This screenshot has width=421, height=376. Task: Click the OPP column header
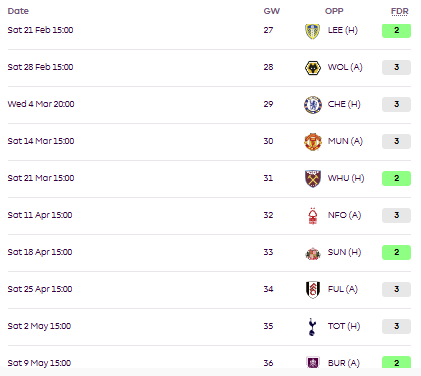coord(334,11)
